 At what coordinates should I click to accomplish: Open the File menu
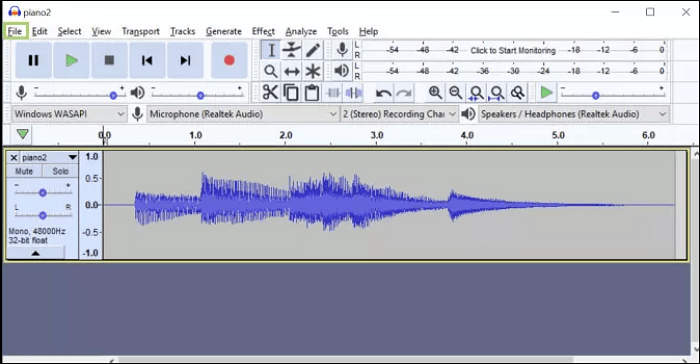click(15, 31)
